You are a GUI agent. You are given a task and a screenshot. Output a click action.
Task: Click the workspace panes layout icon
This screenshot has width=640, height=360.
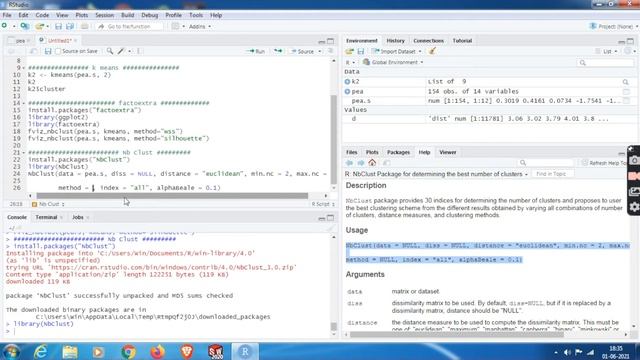pyautogui.click(x=175, y=26)
